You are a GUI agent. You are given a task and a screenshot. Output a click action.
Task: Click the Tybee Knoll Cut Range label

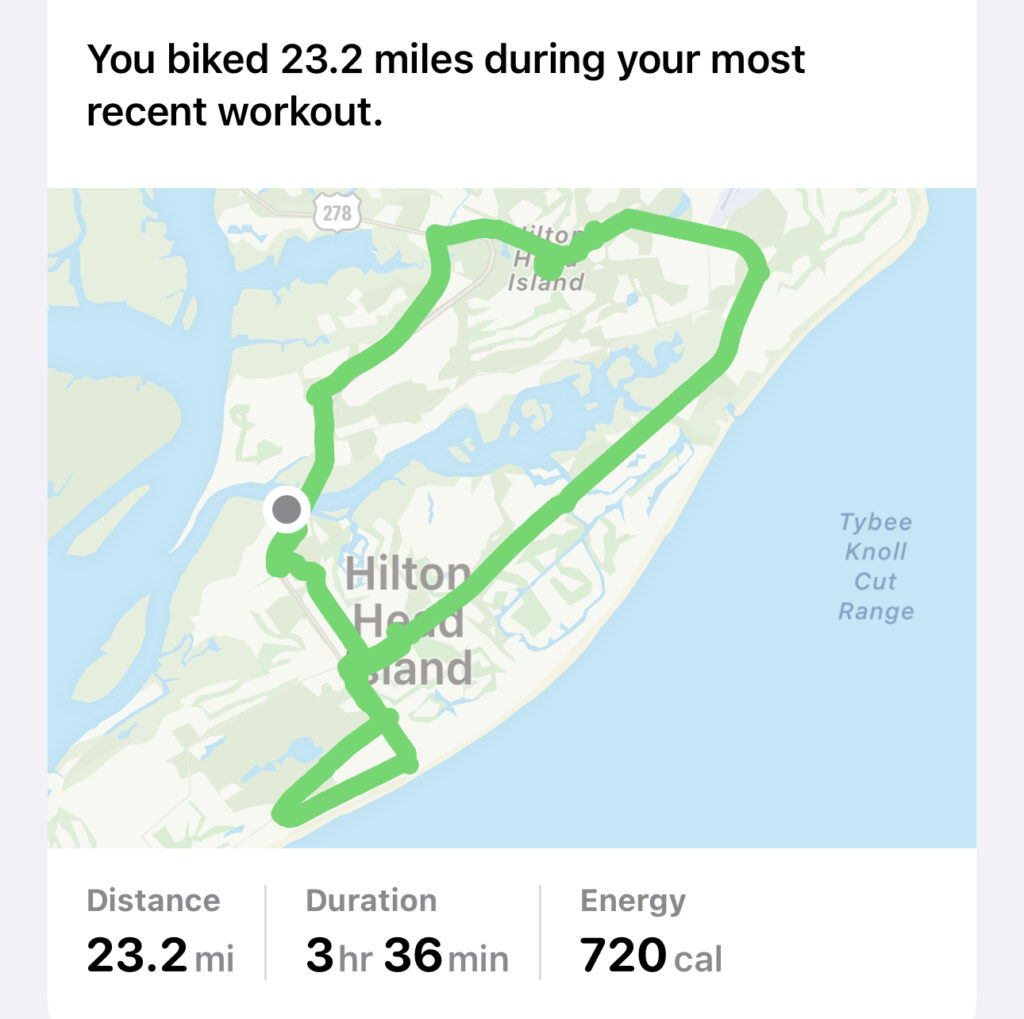pos(876,566)
